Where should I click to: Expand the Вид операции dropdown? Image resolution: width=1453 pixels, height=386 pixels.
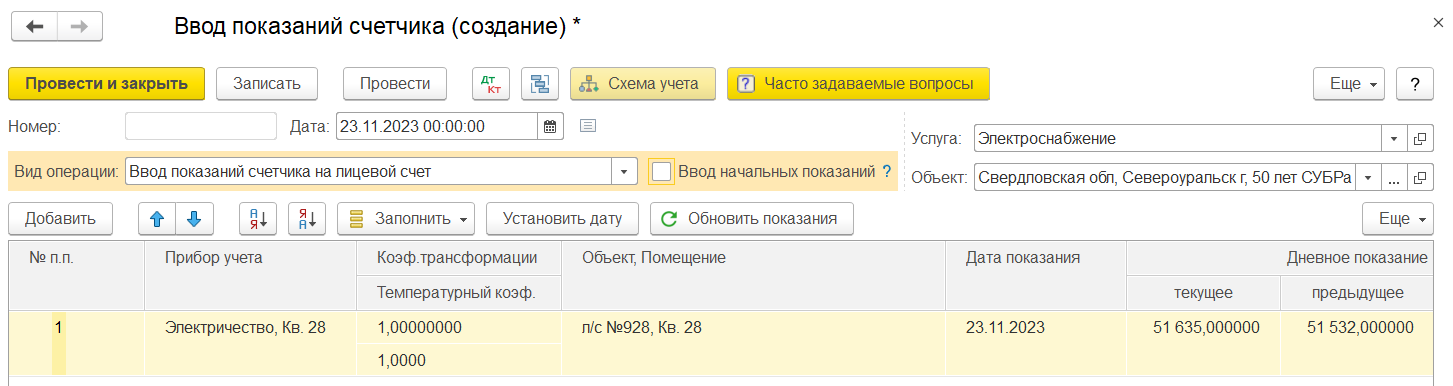[625, 171]
